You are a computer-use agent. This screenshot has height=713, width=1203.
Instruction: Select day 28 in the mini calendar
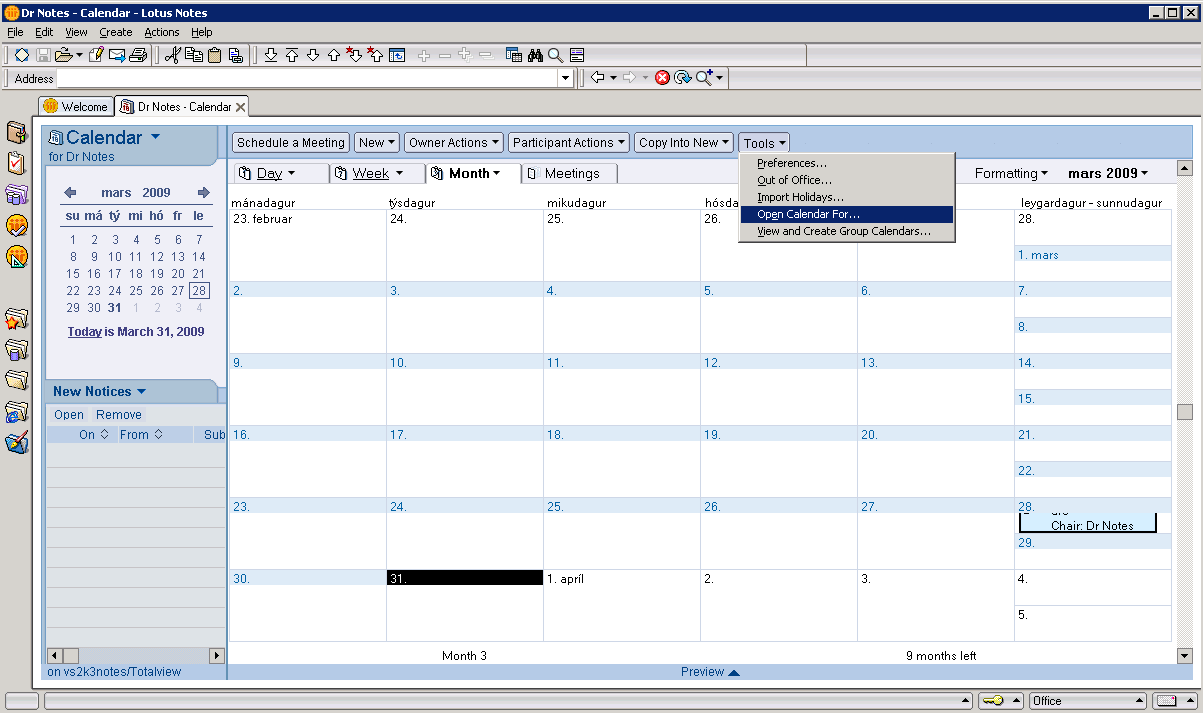[199, 291]
